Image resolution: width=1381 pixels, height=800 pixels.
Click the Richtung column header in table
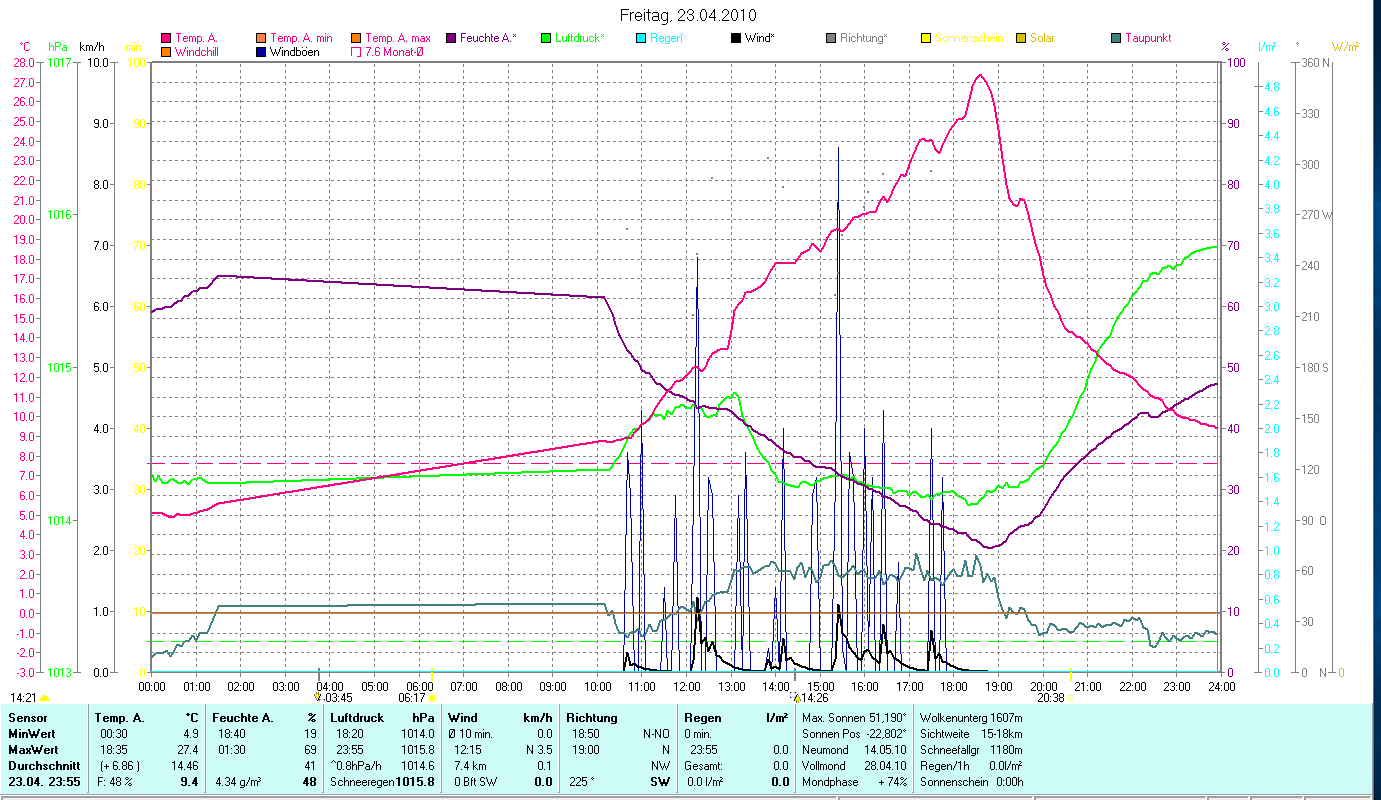point(592,717)
